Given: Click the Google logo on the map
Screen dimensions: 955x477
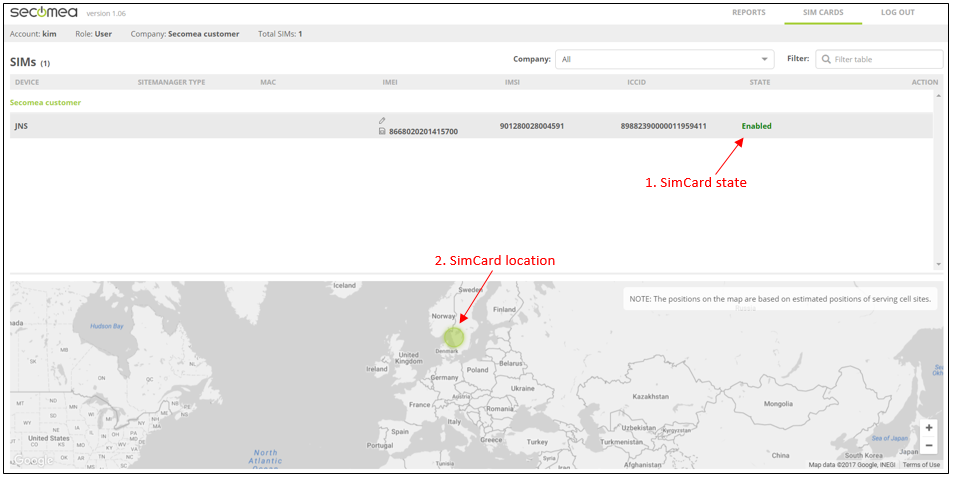Looking at the screenshot, I should (32, 461).
